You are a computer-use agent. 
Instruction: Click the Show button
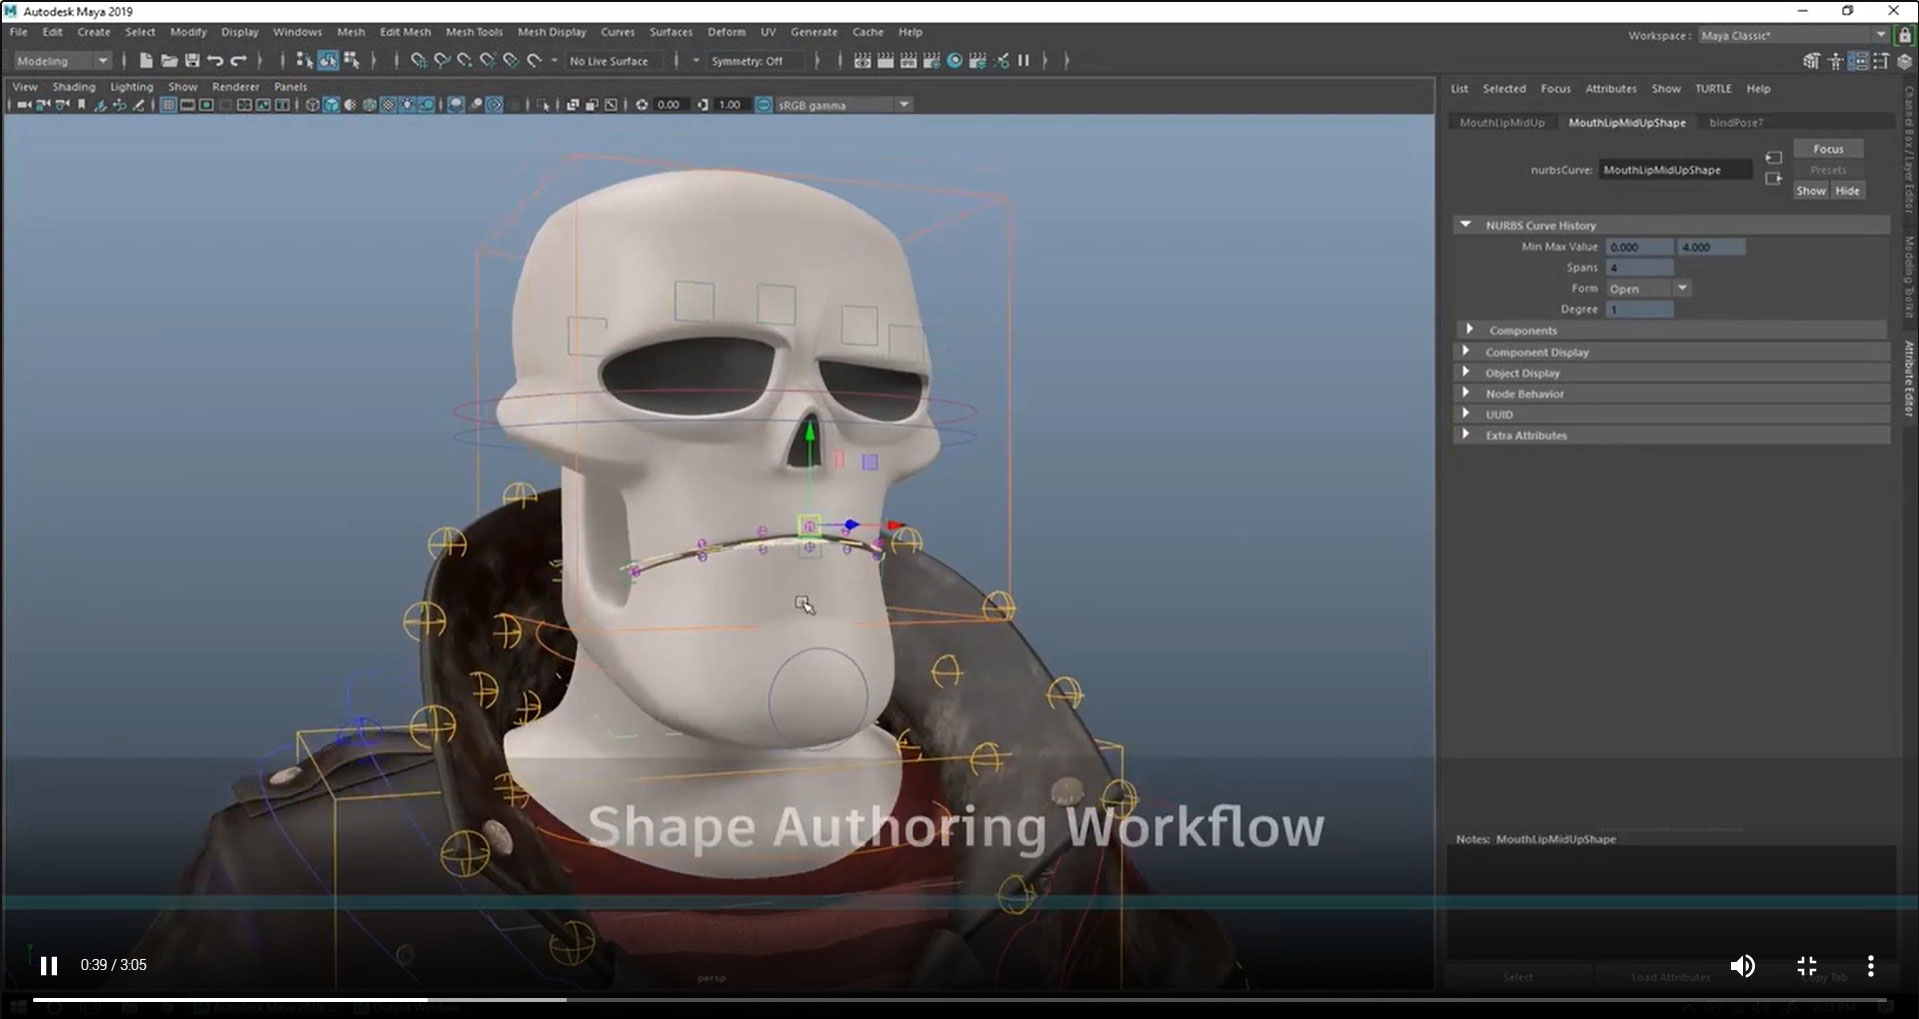coord(1811,191)
